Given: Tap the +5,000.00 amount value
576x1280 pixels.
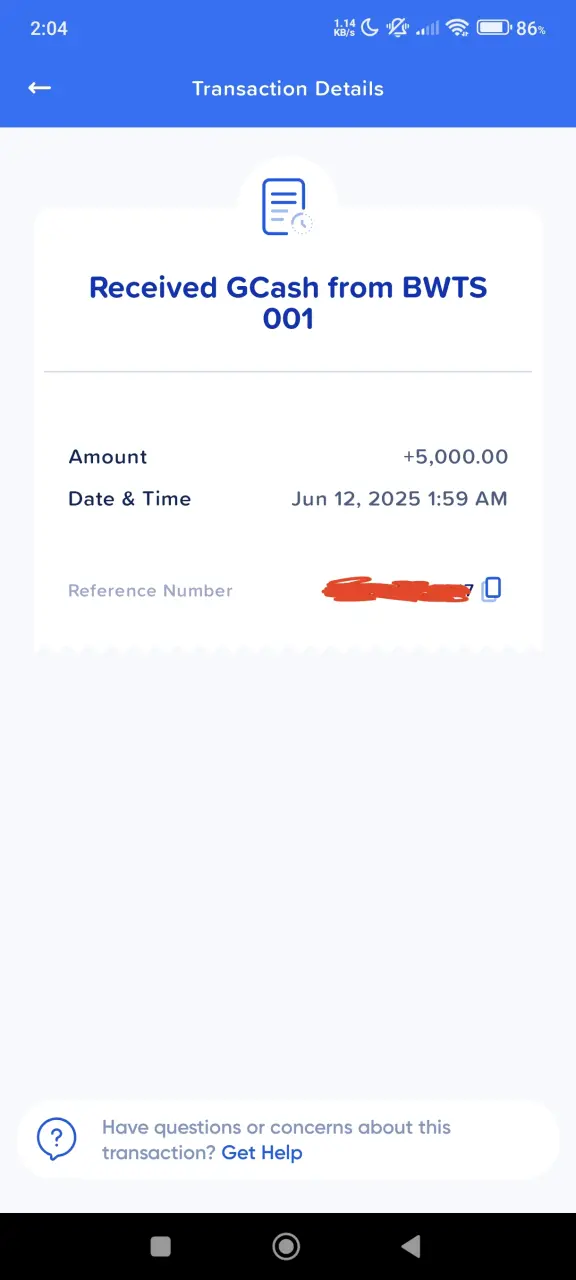Looking at the screenshot, I should [x=455, y=457].
